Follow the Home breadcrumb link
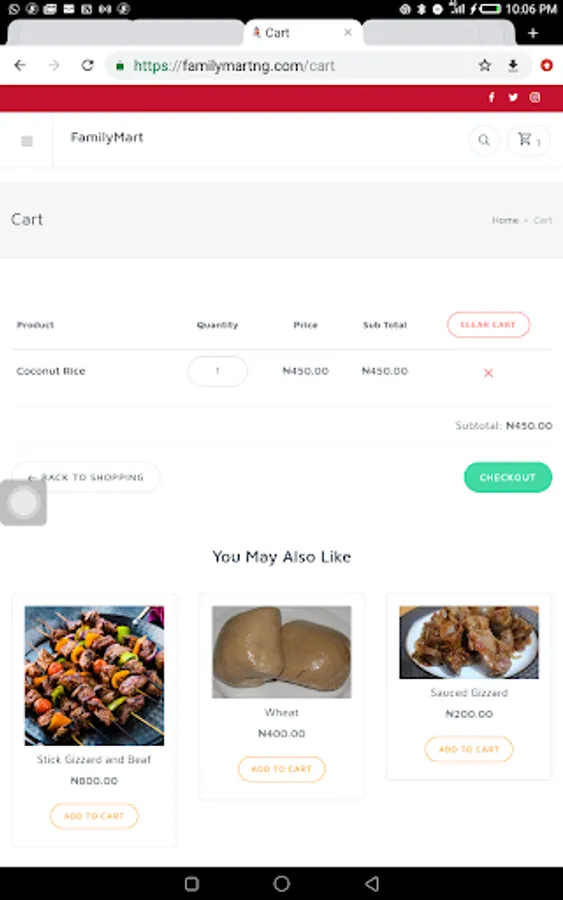The width and height of the screenshot is (563, 900). point(505,220)
